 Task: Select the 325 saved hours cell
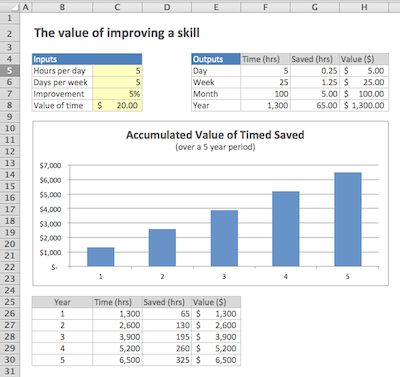(167, 360)
